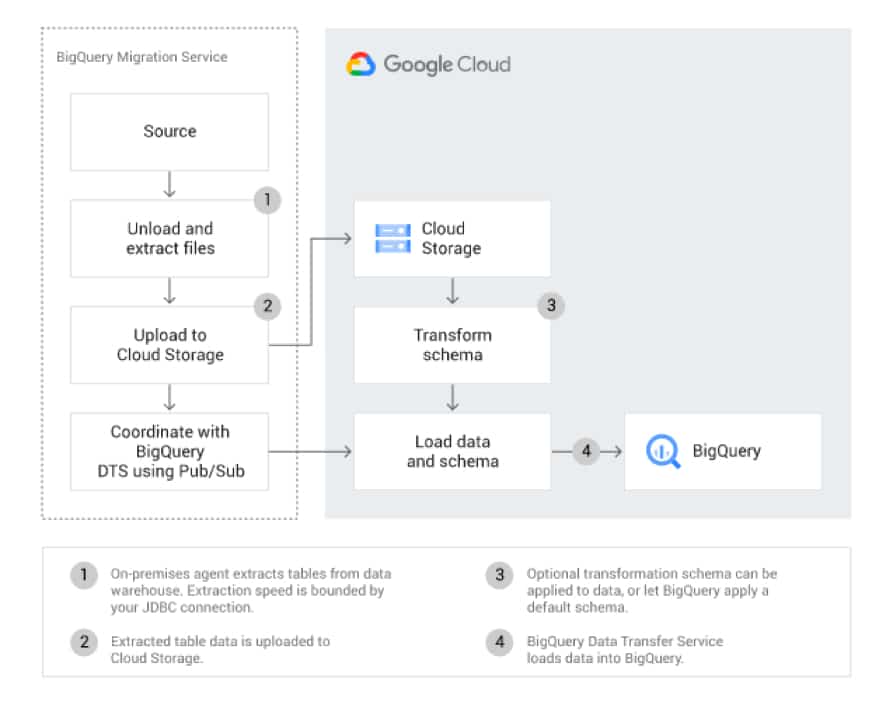Select the Unload and extract files box
This screenshot has width=891, height=704.
169,239
